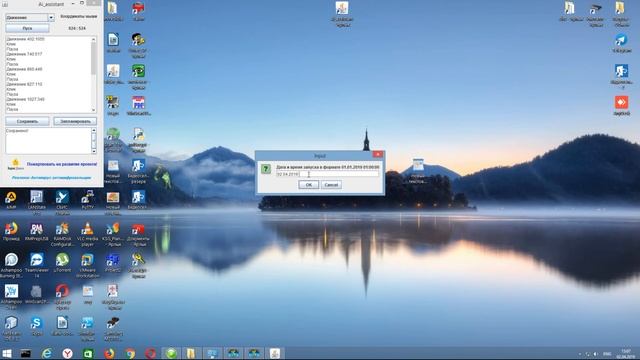Open uTorrent desktop shortcut

62,263
